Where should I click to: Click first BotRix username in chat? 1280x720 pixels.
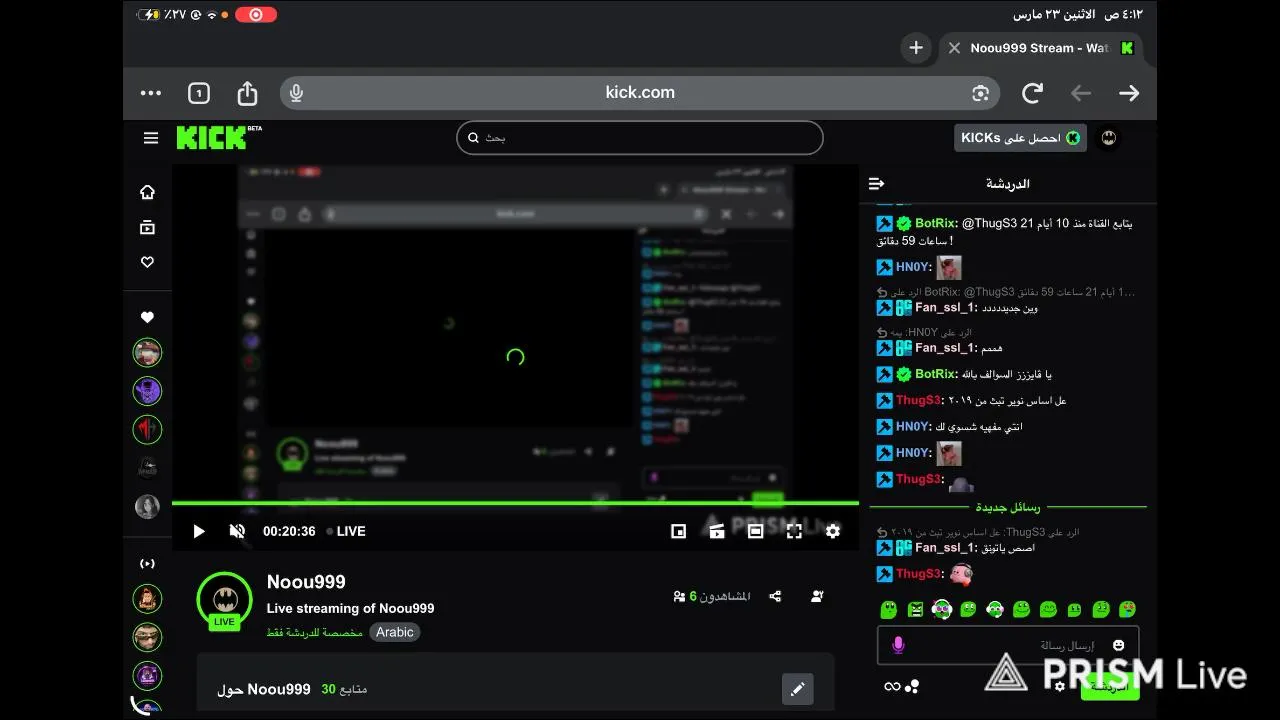pos(936,223)
